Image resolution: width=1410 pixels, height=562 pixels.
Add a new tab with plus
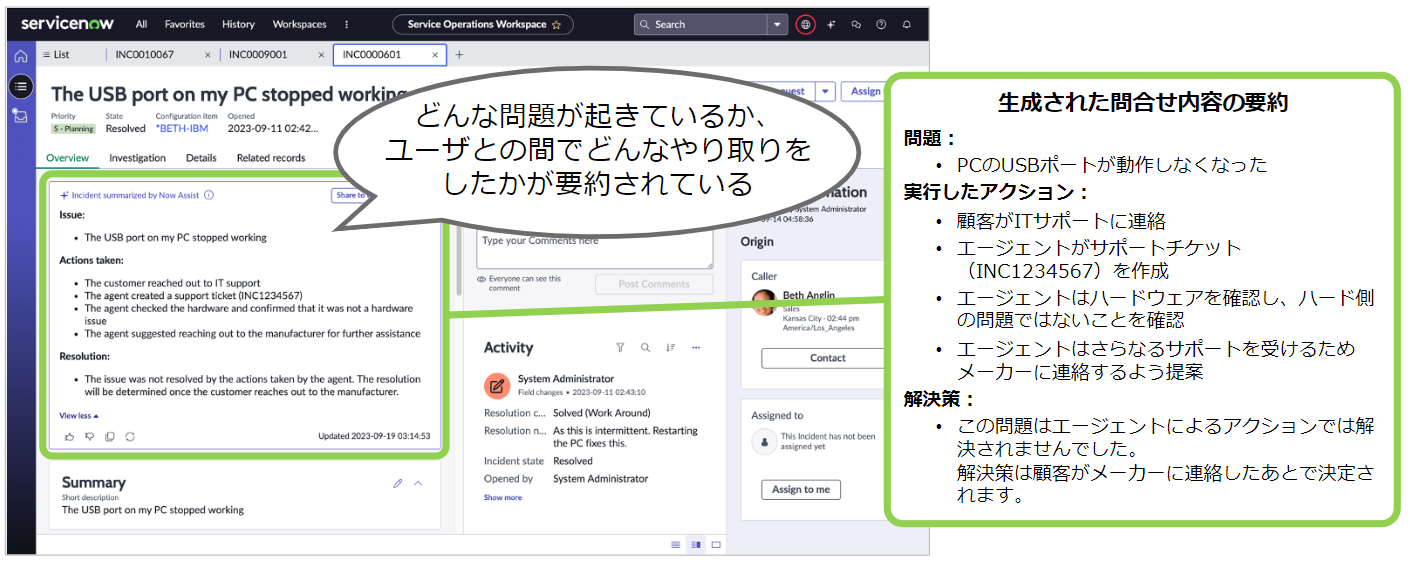(459, 55)
